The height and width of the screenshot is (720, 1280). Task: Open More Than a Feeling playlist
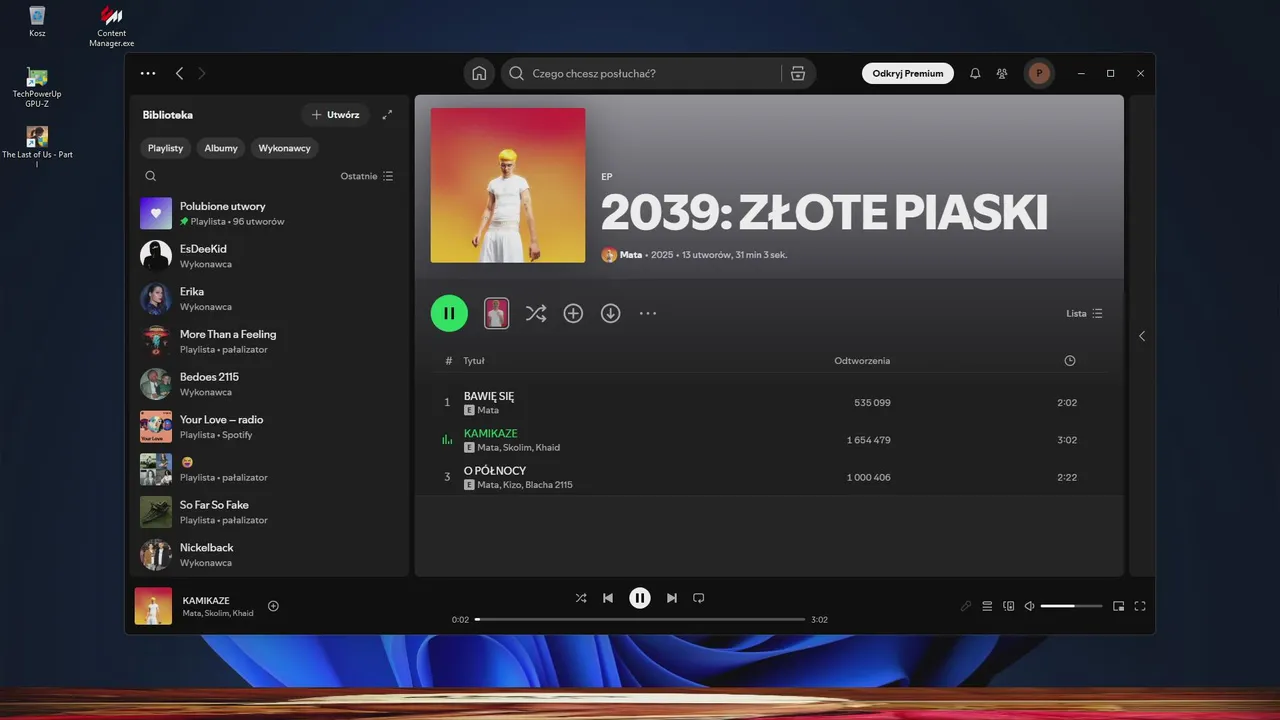pos(270,341)
